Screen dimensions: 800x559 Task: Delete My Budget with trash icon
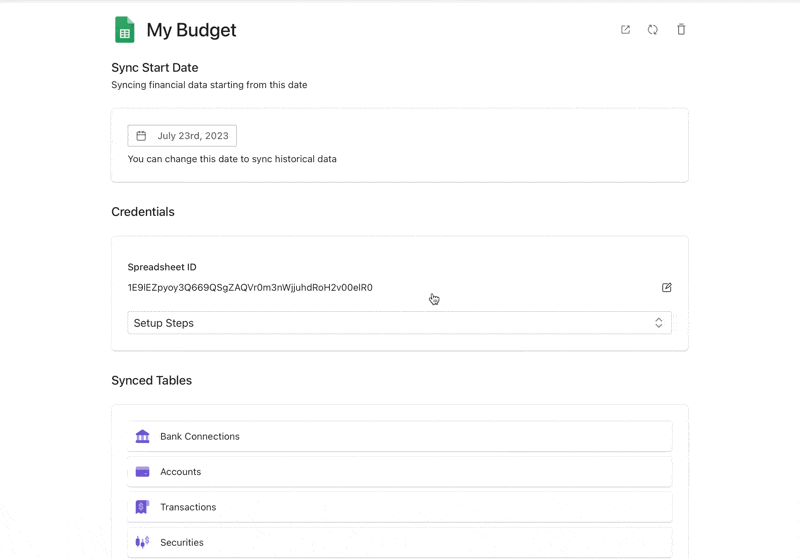[x=681, y=30]
